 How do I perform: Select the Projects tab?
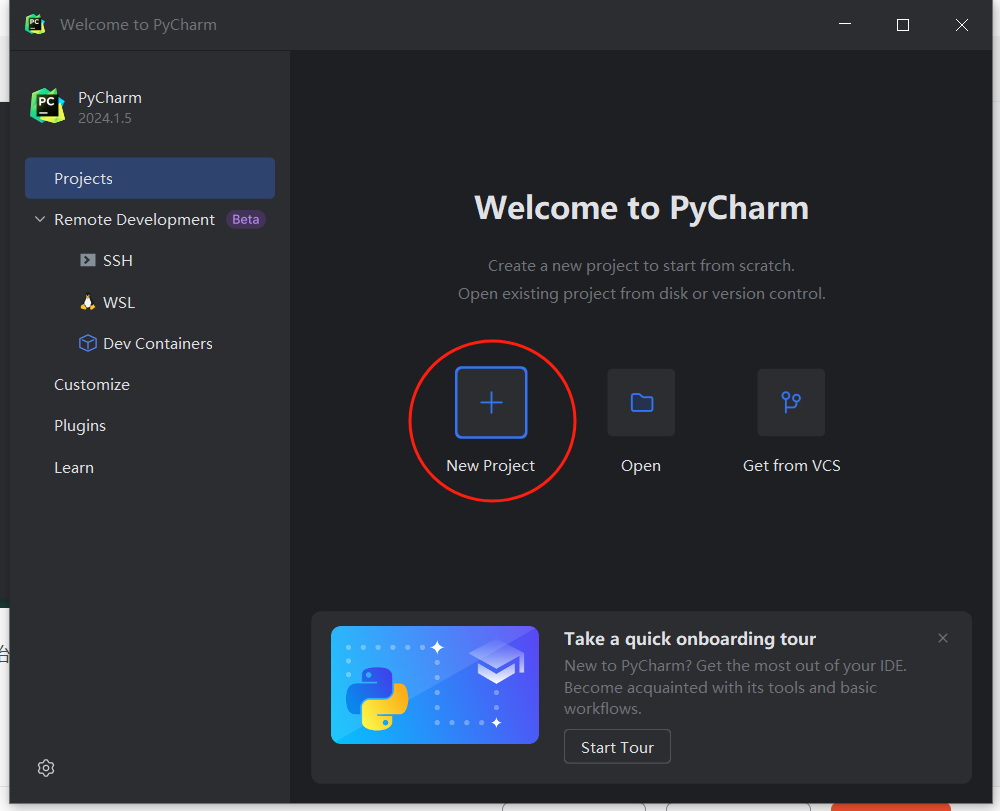point(150,178)
